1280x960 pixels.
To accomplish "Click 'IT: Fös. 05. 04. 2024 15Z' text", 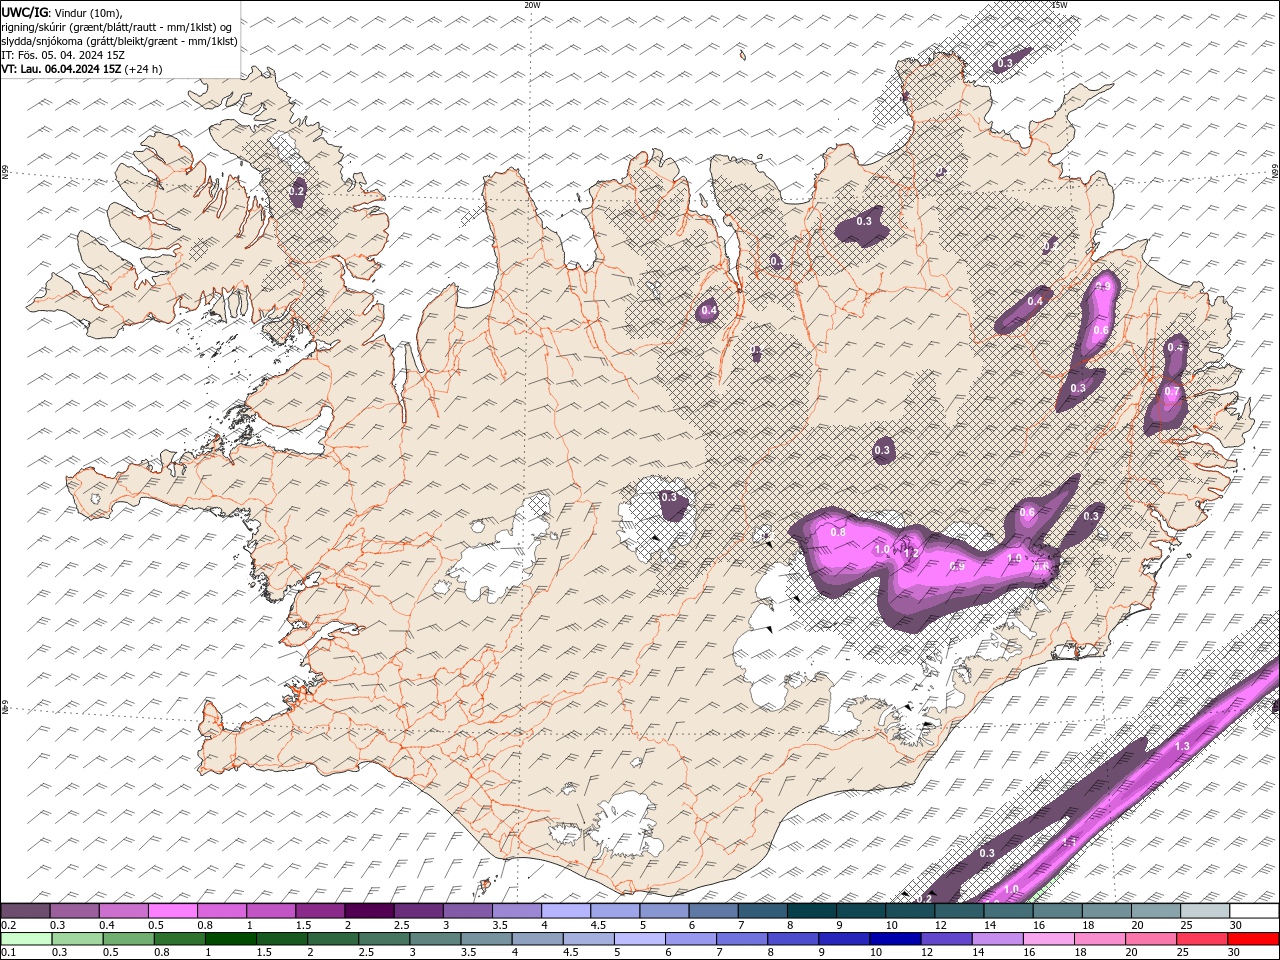I will (x=62, y=55).
